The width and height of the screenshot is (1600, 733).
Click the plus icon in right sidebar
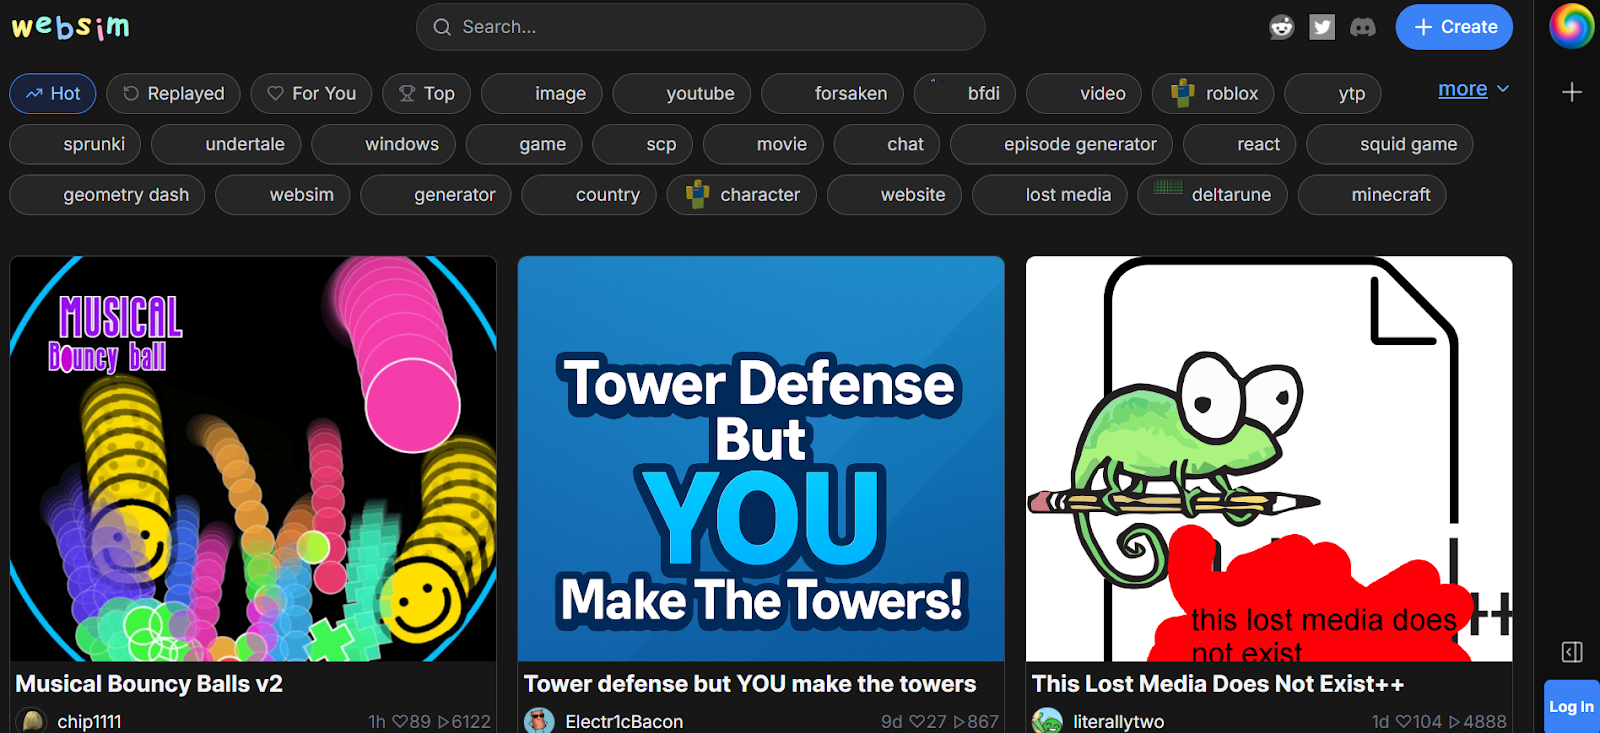tap(1572, 92)
